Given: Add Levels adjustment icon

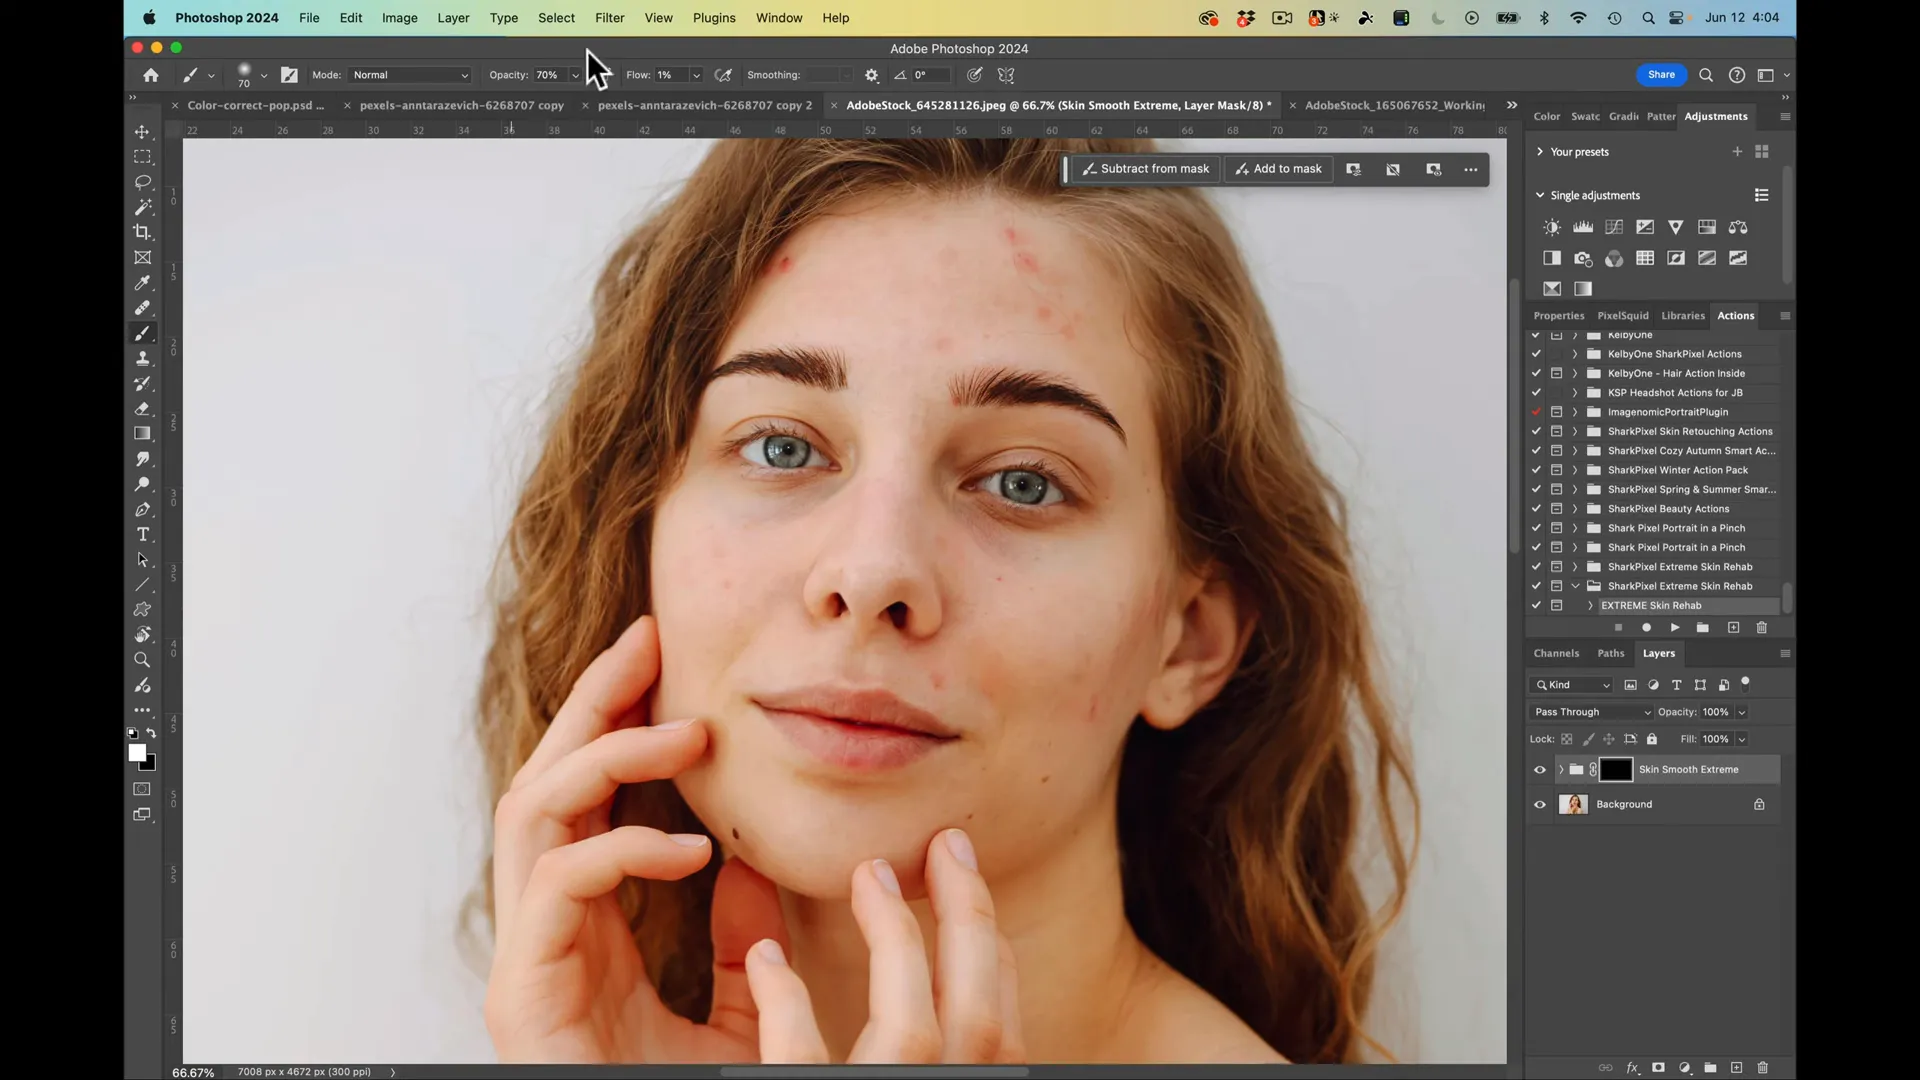Looking at the screenshot, I should (1583, 227).
